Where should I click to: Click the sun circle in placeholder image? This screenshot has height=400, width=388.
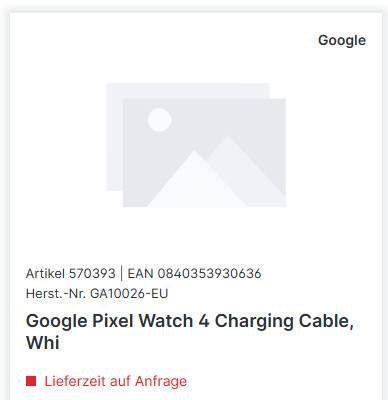[x=159, y=120]
